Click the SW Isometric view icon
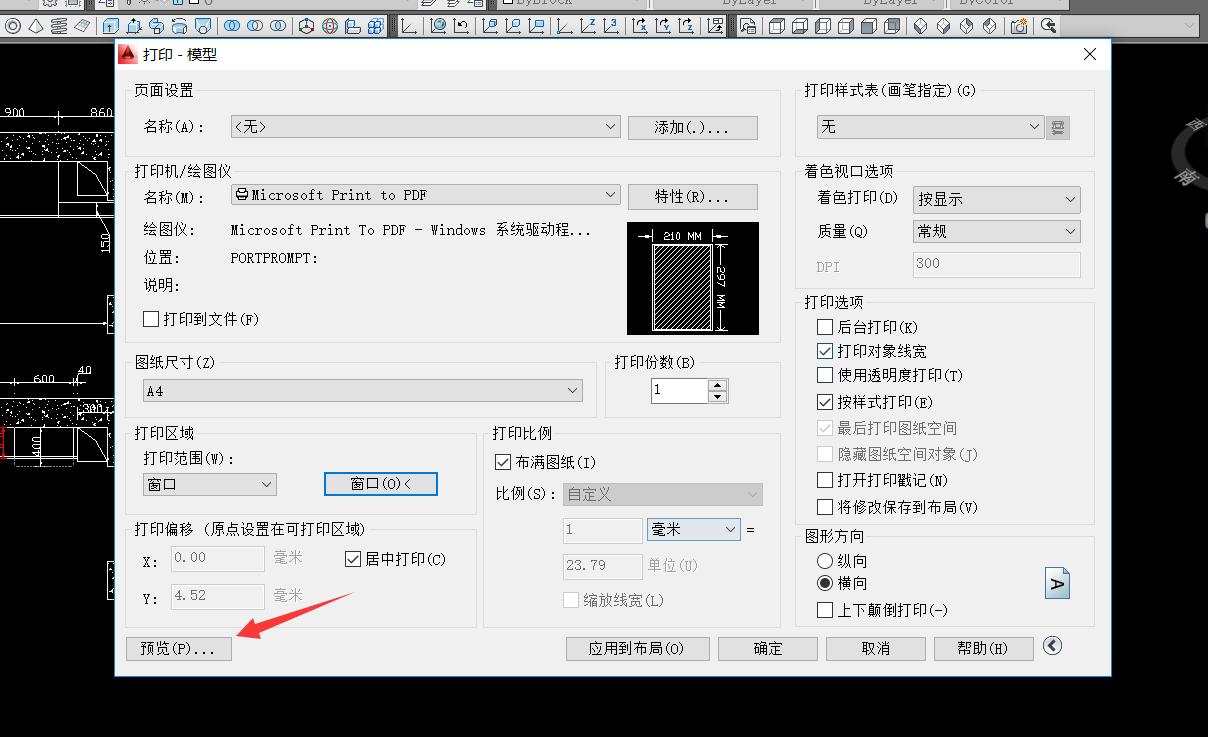Viewport: 1208px width, 737px height. [918, 26]
